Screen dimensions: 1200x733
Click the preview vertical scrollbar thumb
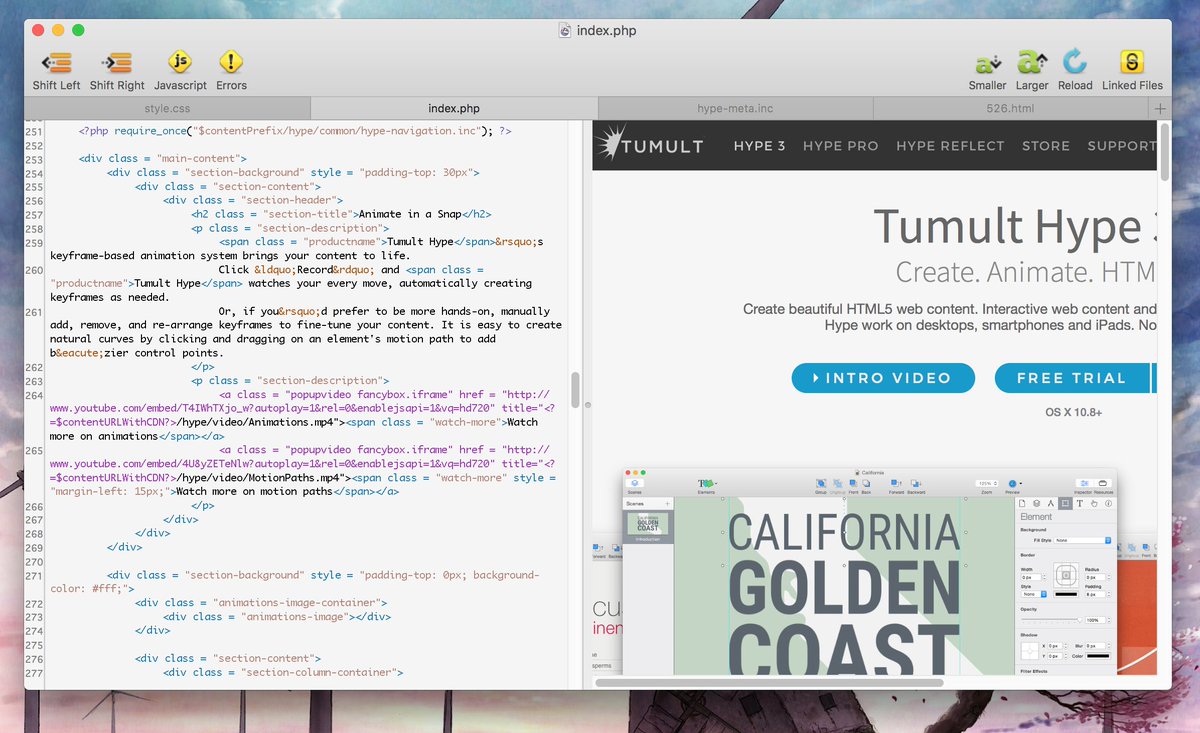(x=1165, y=150)
